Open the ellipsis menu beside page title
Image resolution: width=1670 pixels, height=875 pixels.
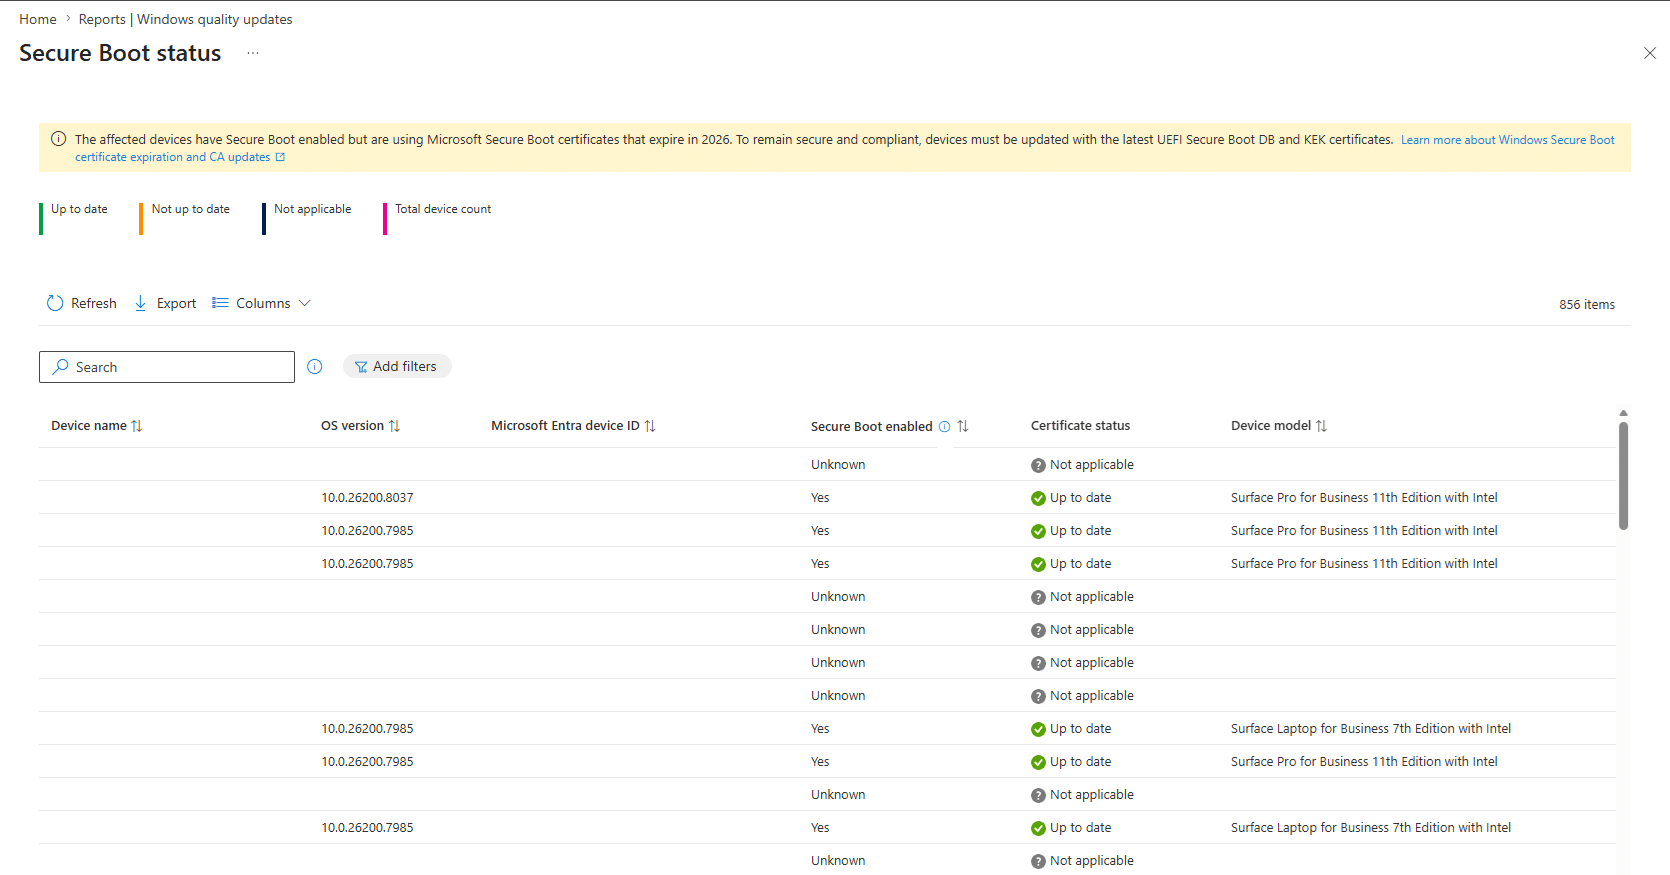[x=253, y=53]
